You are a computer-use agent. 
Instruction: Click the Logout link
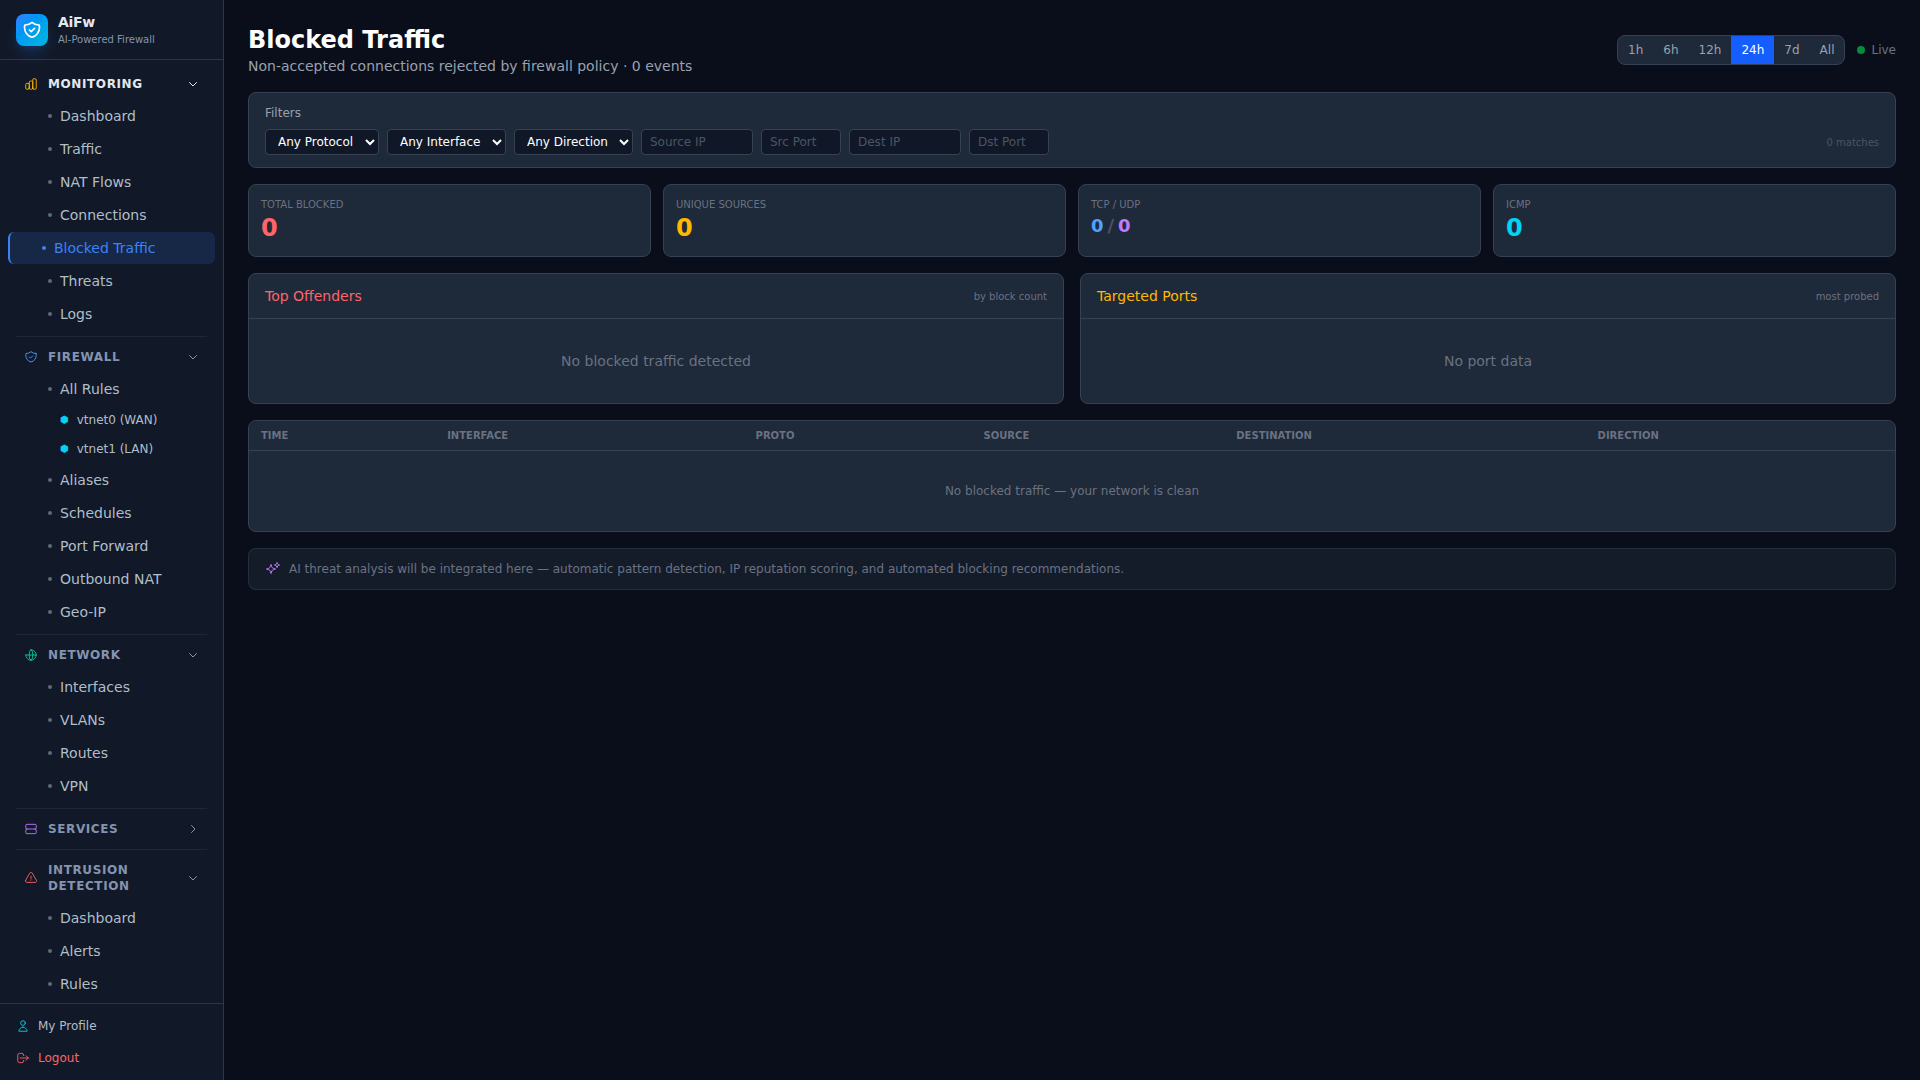point(58,1058)
